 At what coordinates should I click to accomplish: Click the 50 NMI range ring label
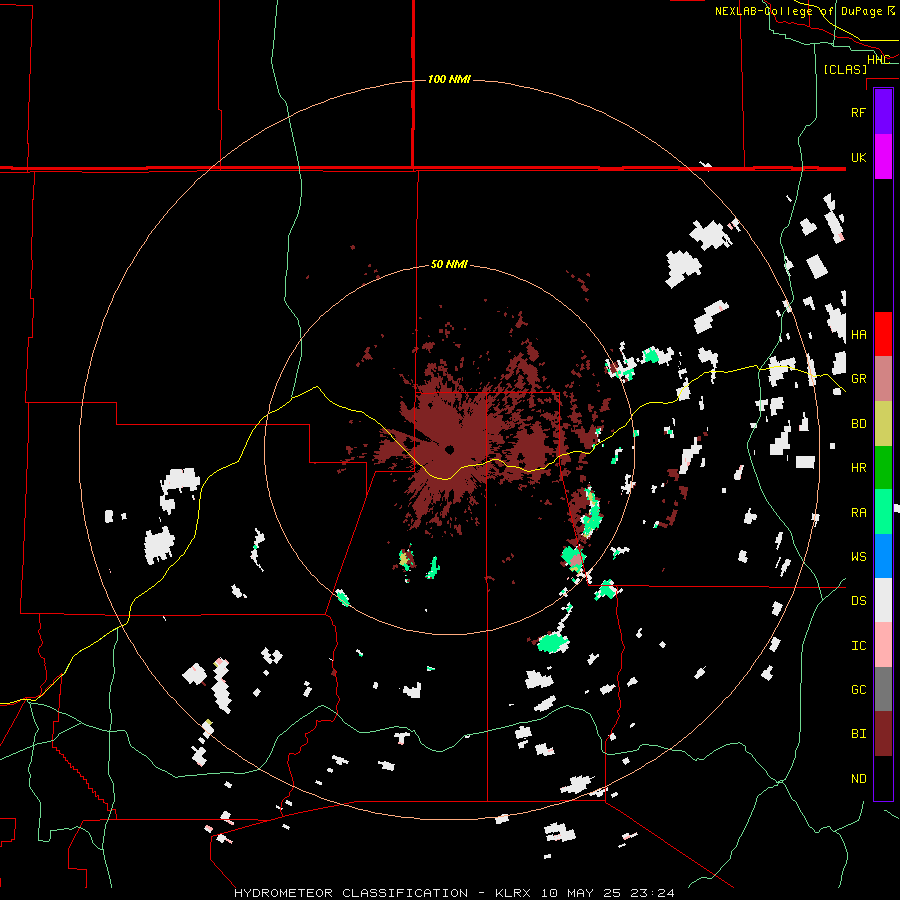click(449, 264)
